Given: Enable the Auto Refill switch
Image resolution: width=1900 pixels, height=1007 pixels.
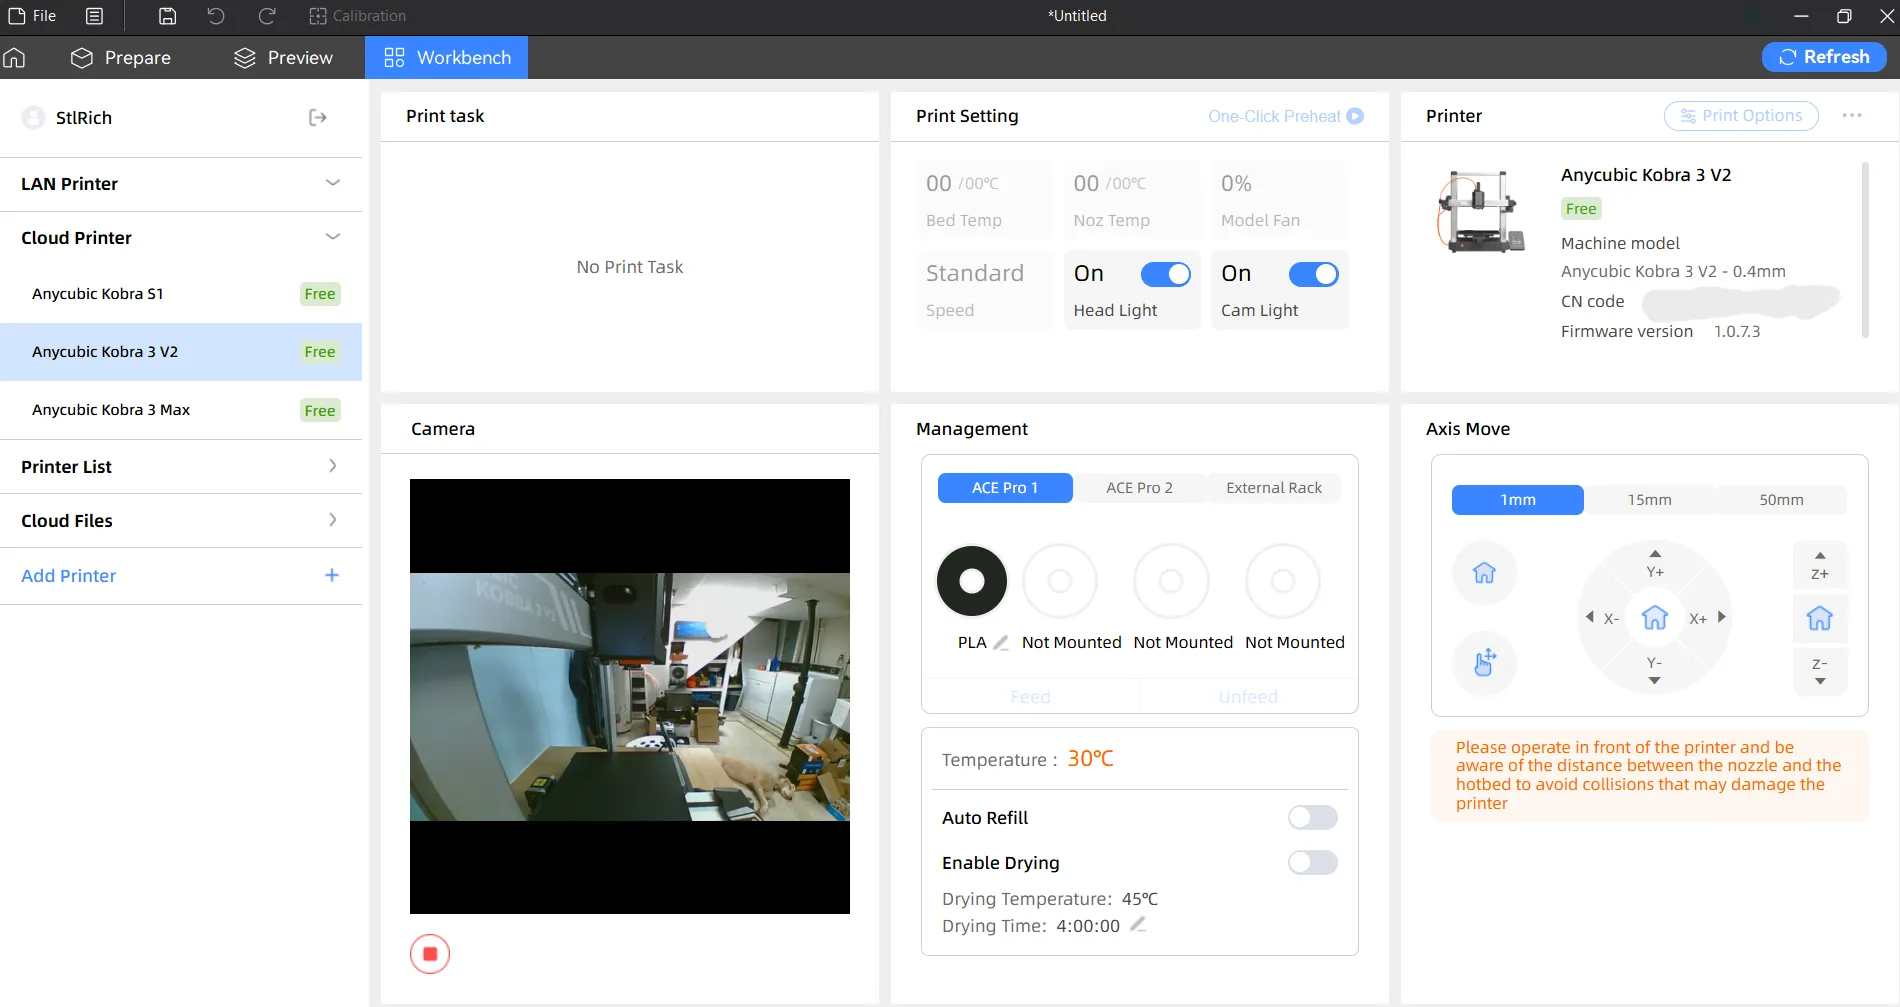Looking at the screenshot, I should [1312, 818].
